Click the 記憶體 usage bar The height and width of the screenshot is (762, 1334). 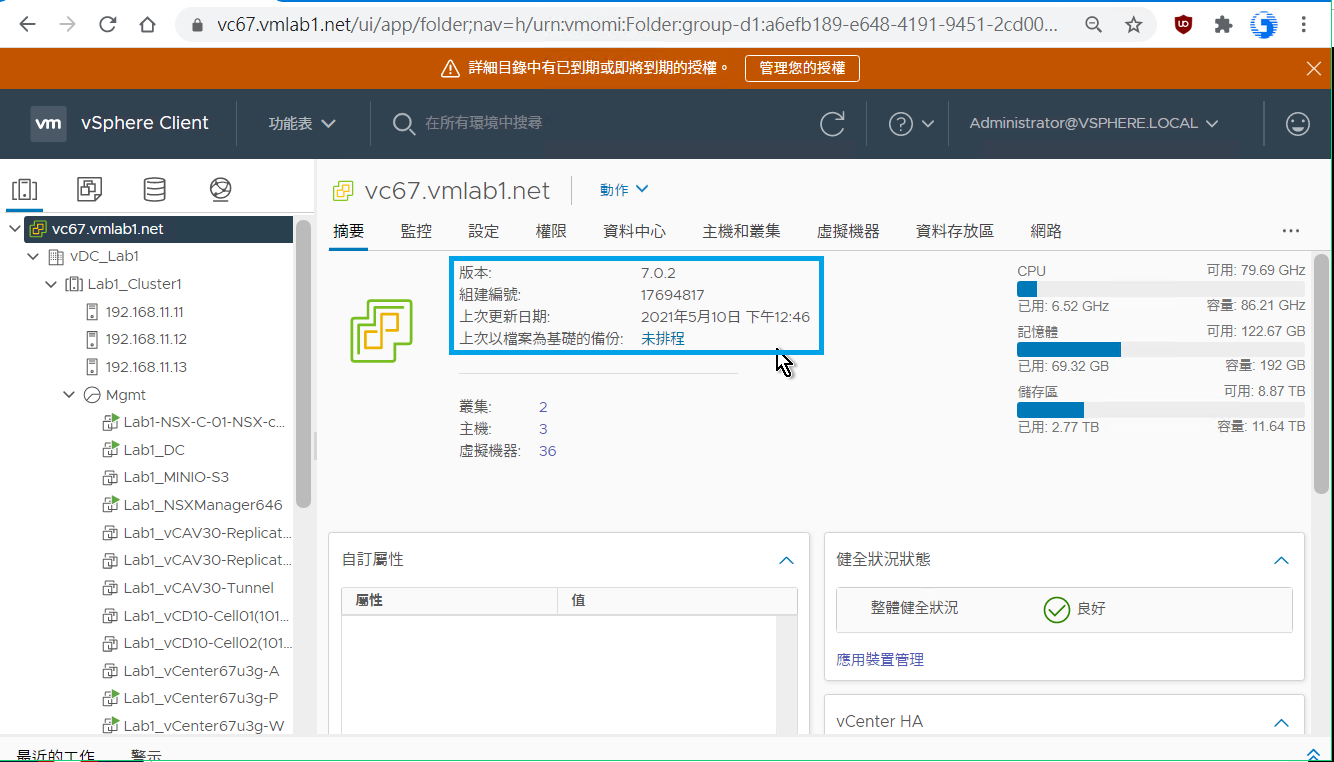1161,349
